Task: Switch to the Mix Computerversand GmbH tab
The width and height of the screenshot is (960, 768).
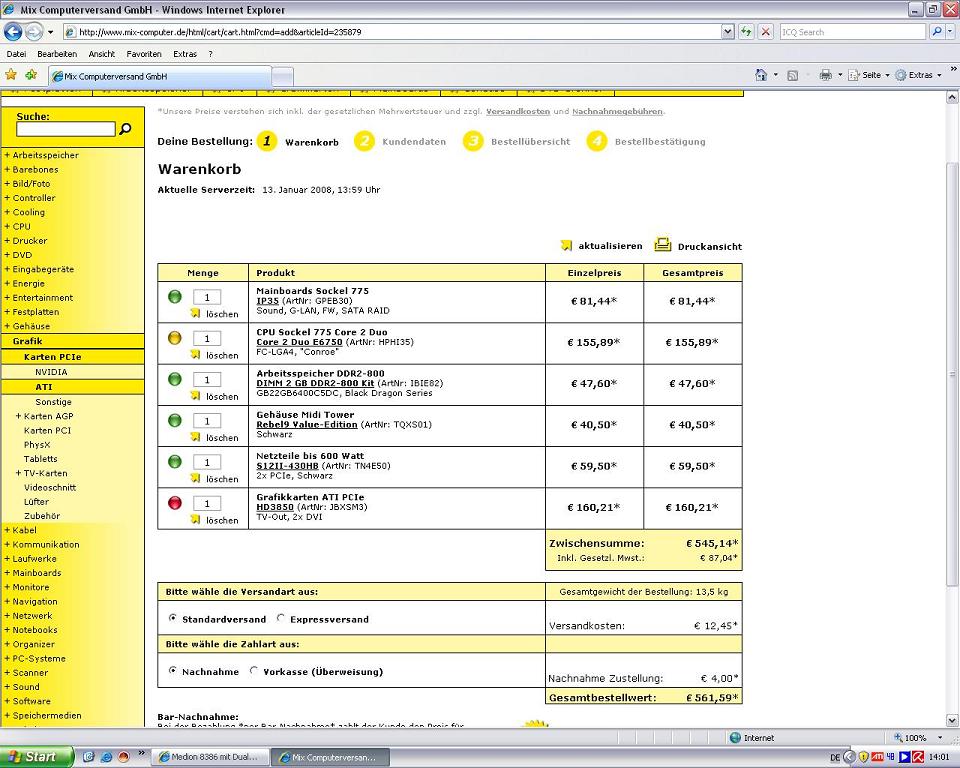Action: pyautogui.click(x=160, y=77)
